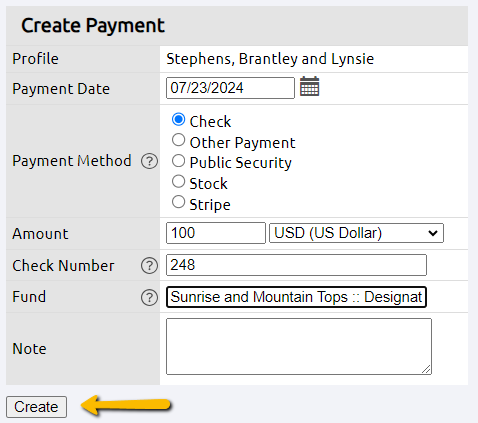Screen dimensions: 478x423
Task: Grab the Note textarea resize handle
Action: (426, 369)
